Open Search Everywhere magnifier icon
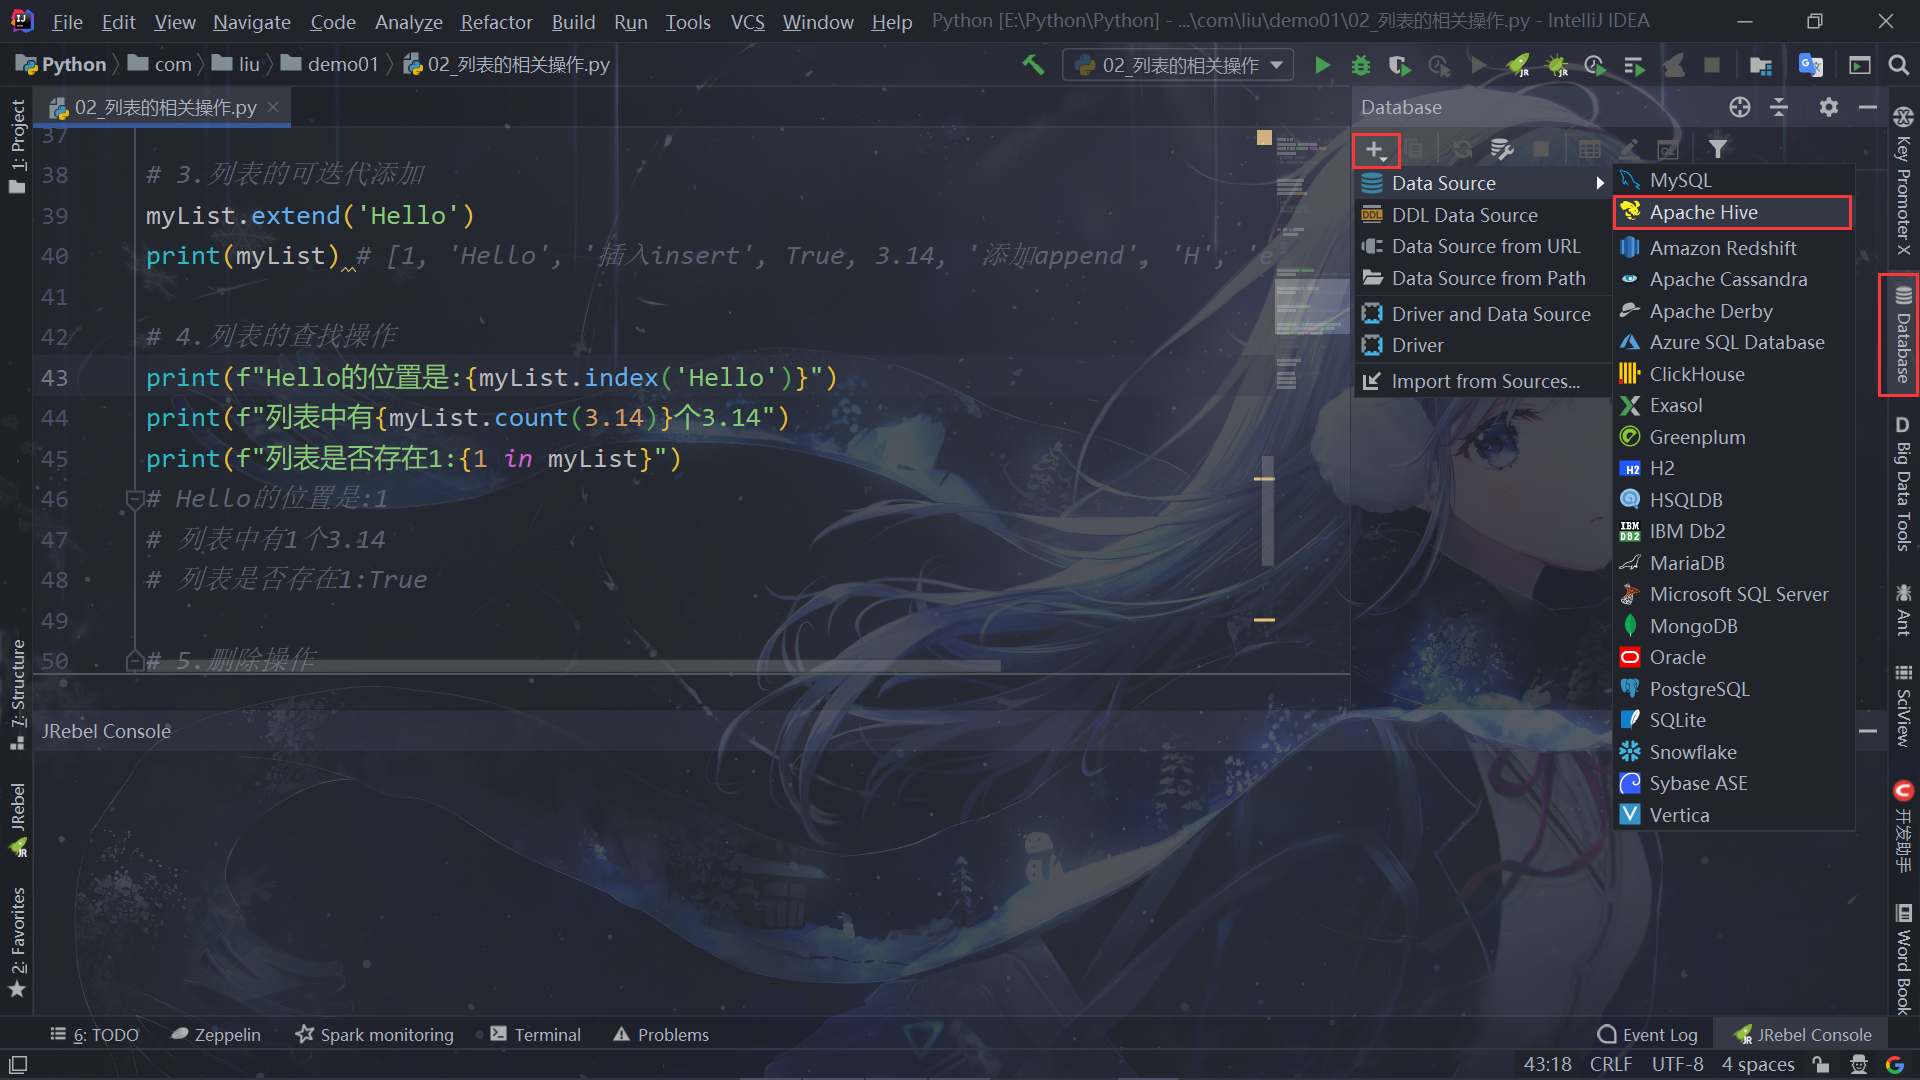Screen dimensions: 1920x1080 [1898, 65]
